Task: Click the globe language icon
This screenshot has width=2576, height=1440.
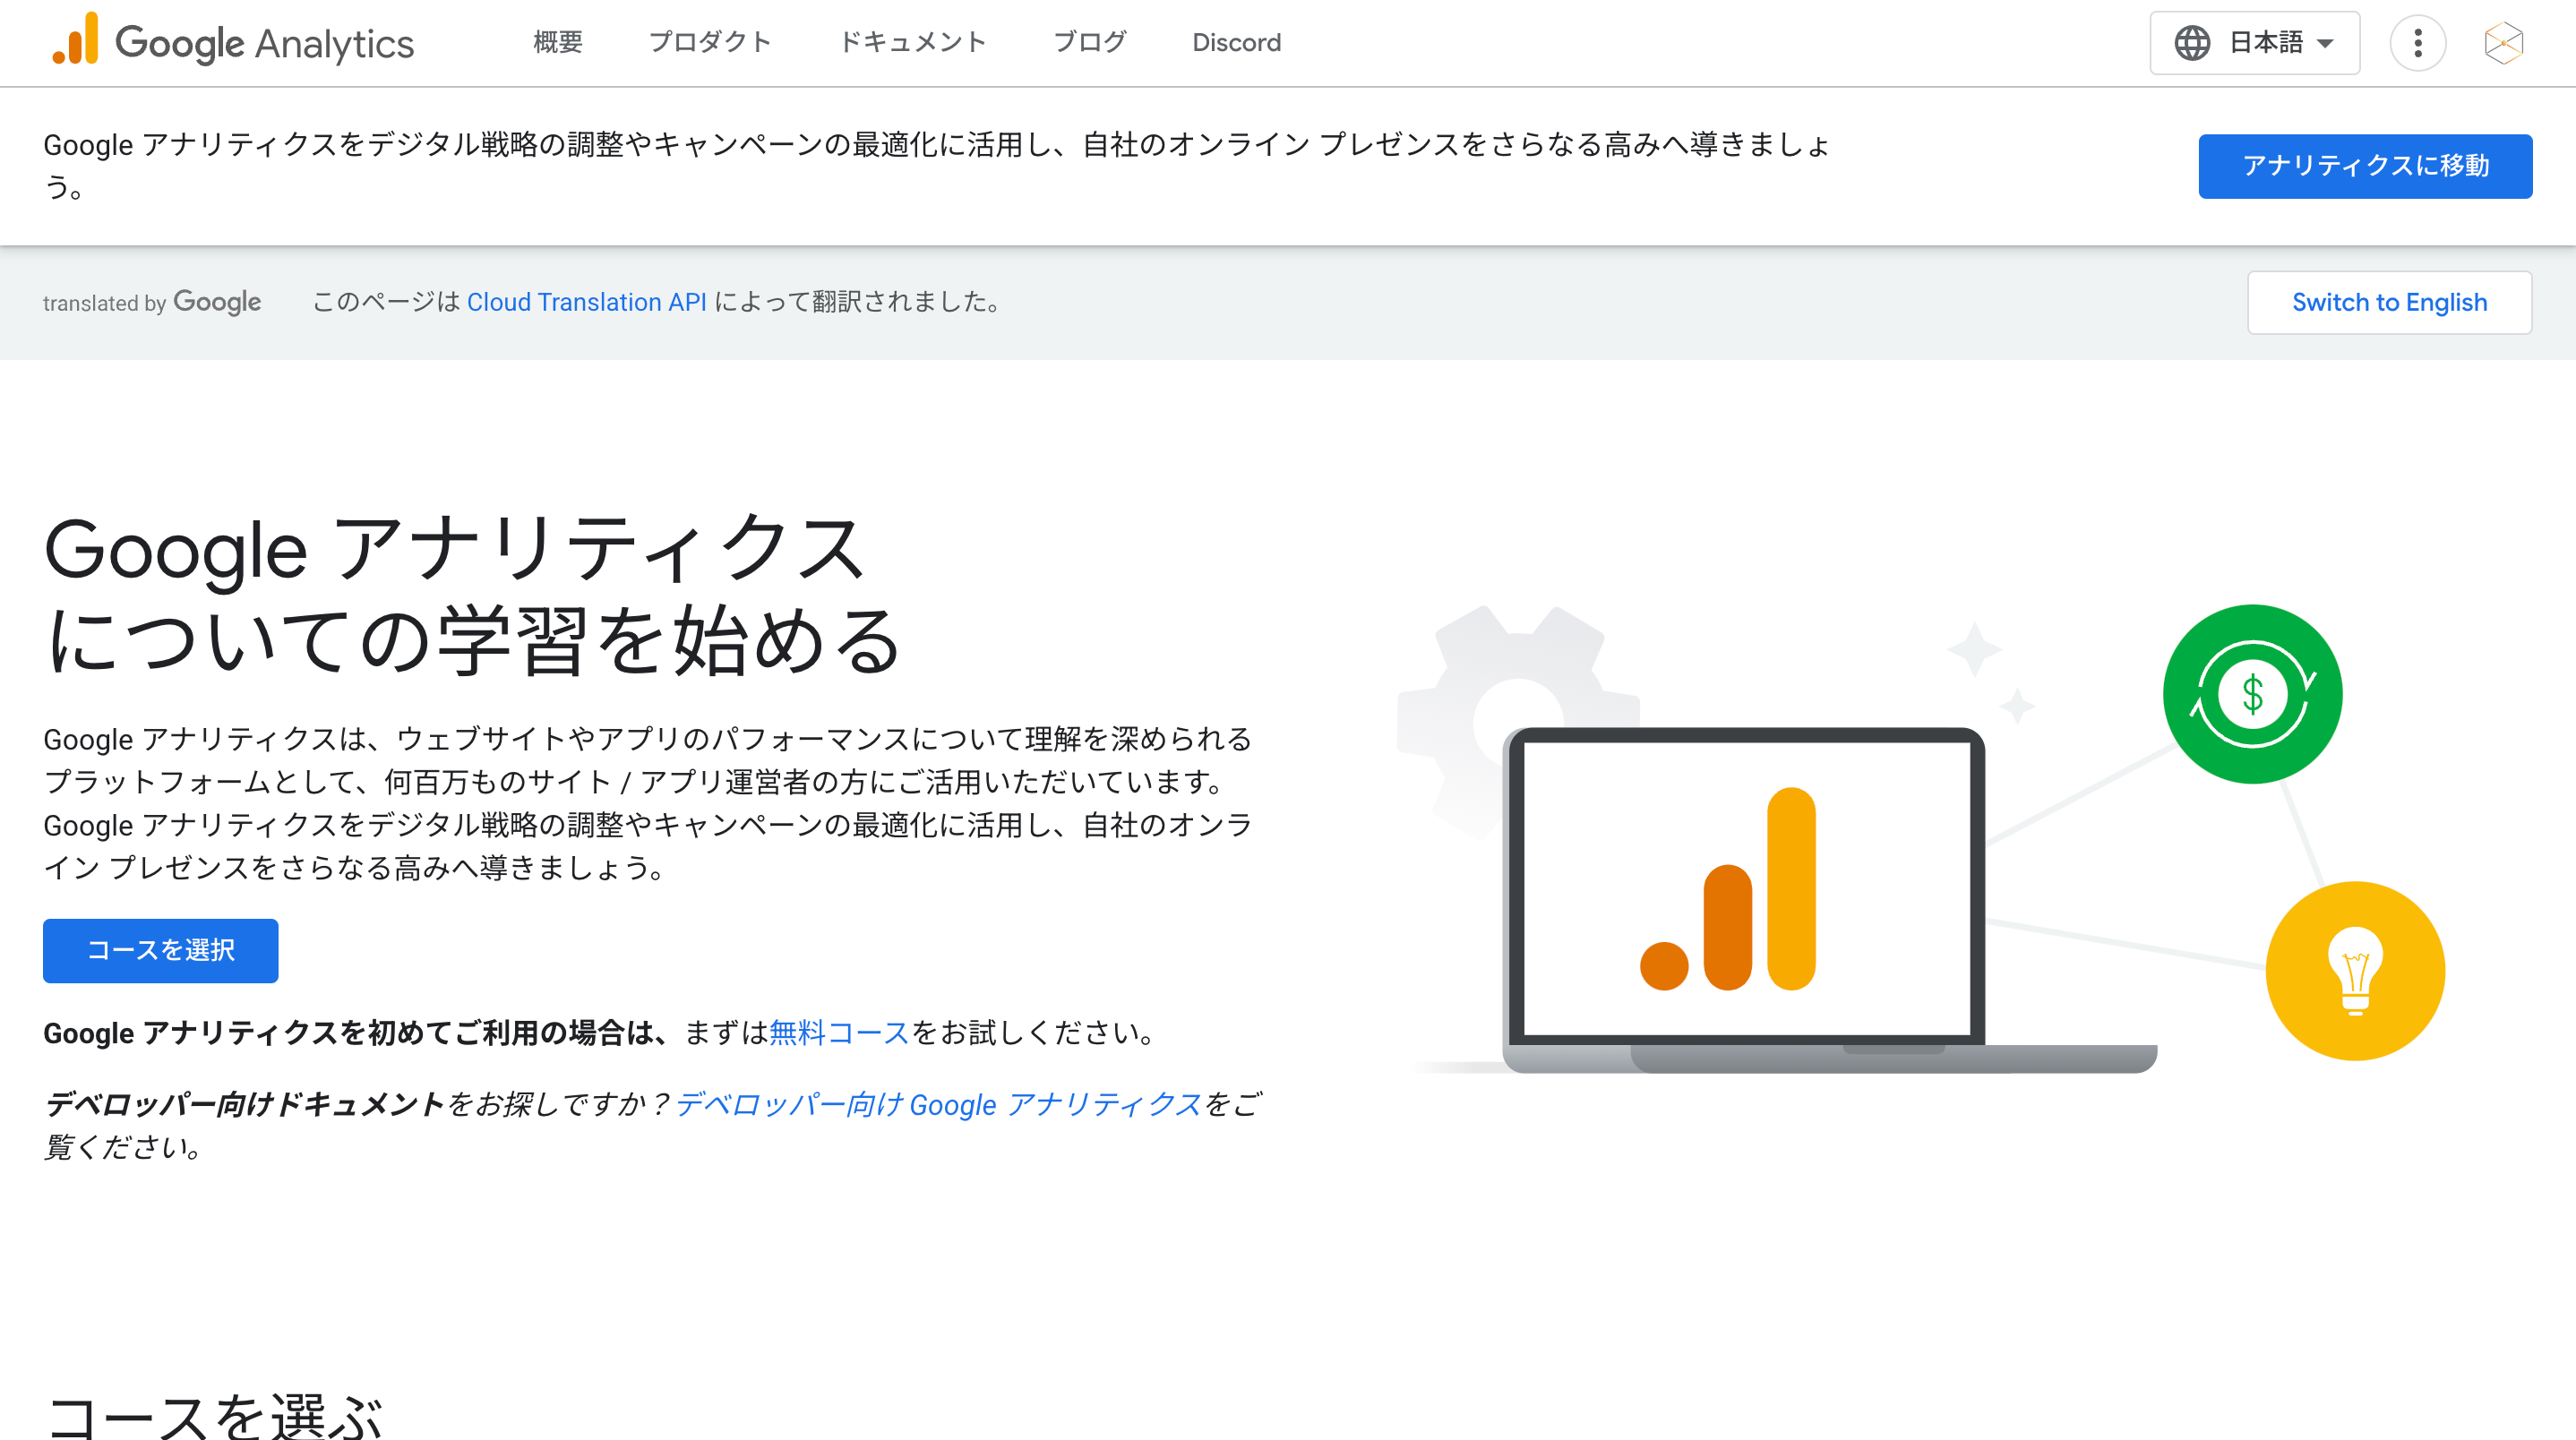Action: pos(2192,43)
